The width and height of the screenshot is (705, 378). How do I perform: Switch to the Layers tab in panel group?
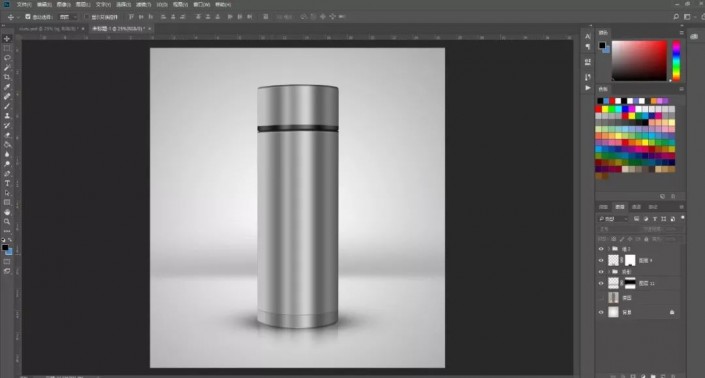pos(620,207)
